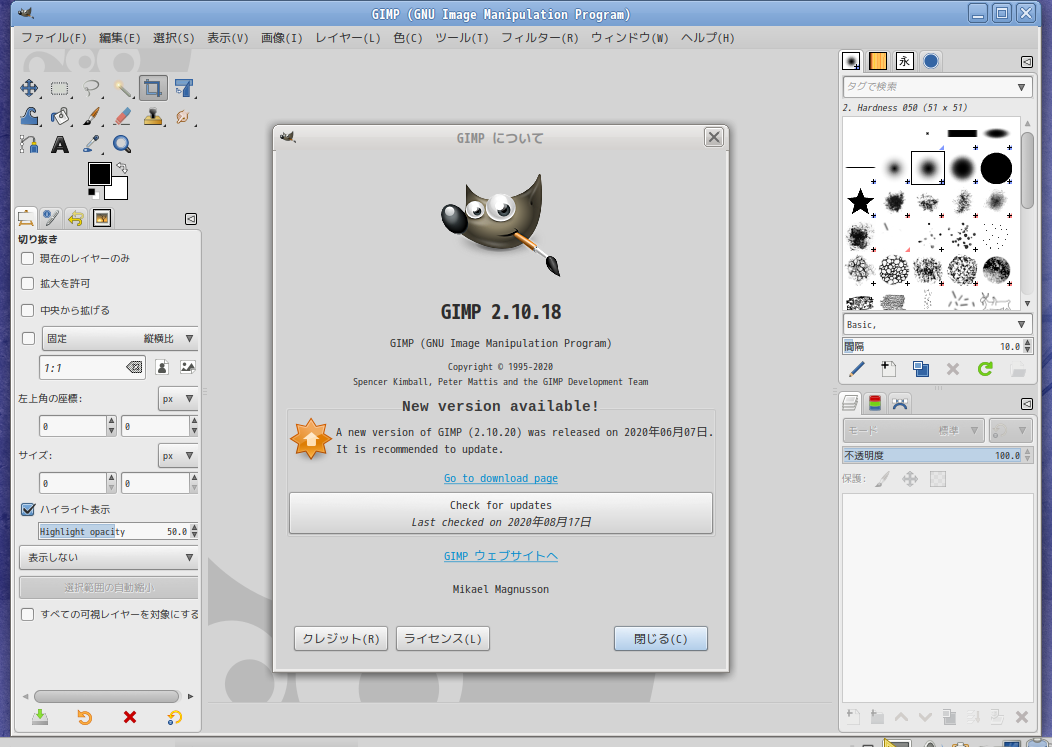Close the dialog with 閉じる(C)
The image size is (1052, 747).
[x=661, y=638]
